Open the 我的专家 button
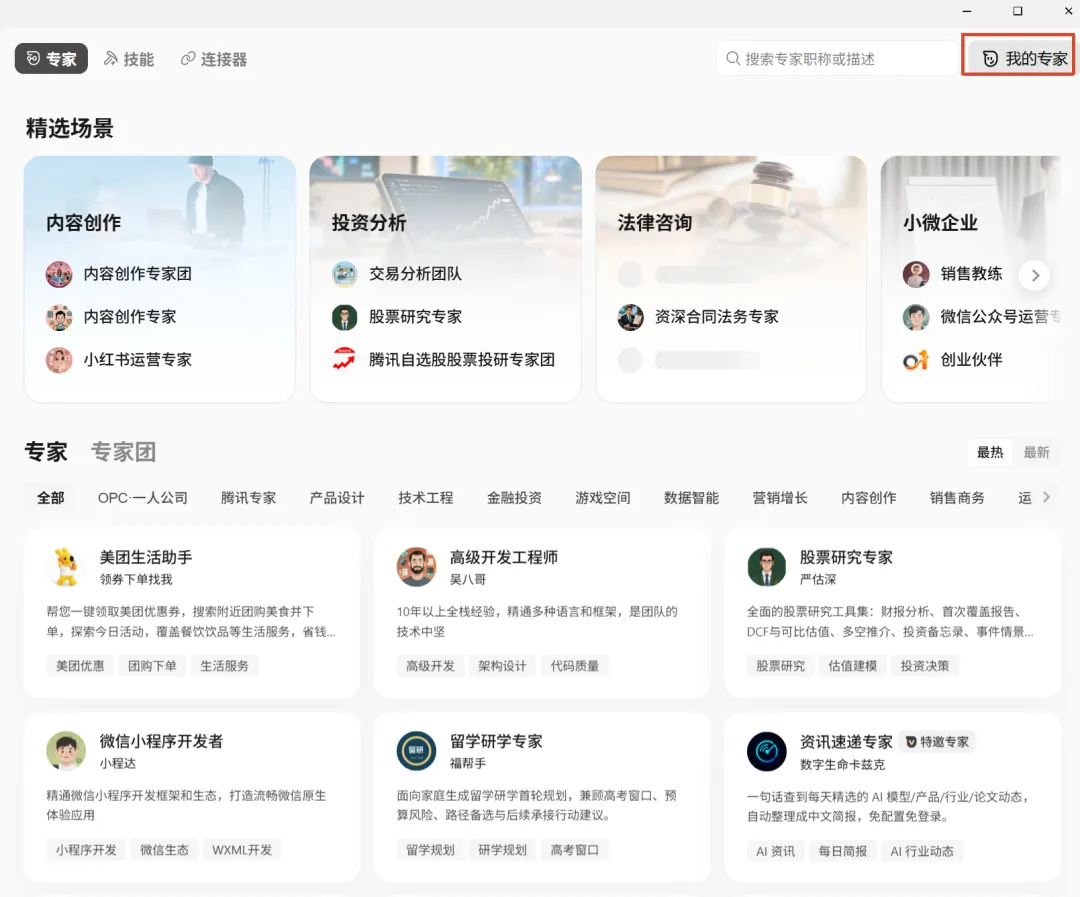Image resolution: width=1080 pixels, height=897 pixels. point(1020,59)
